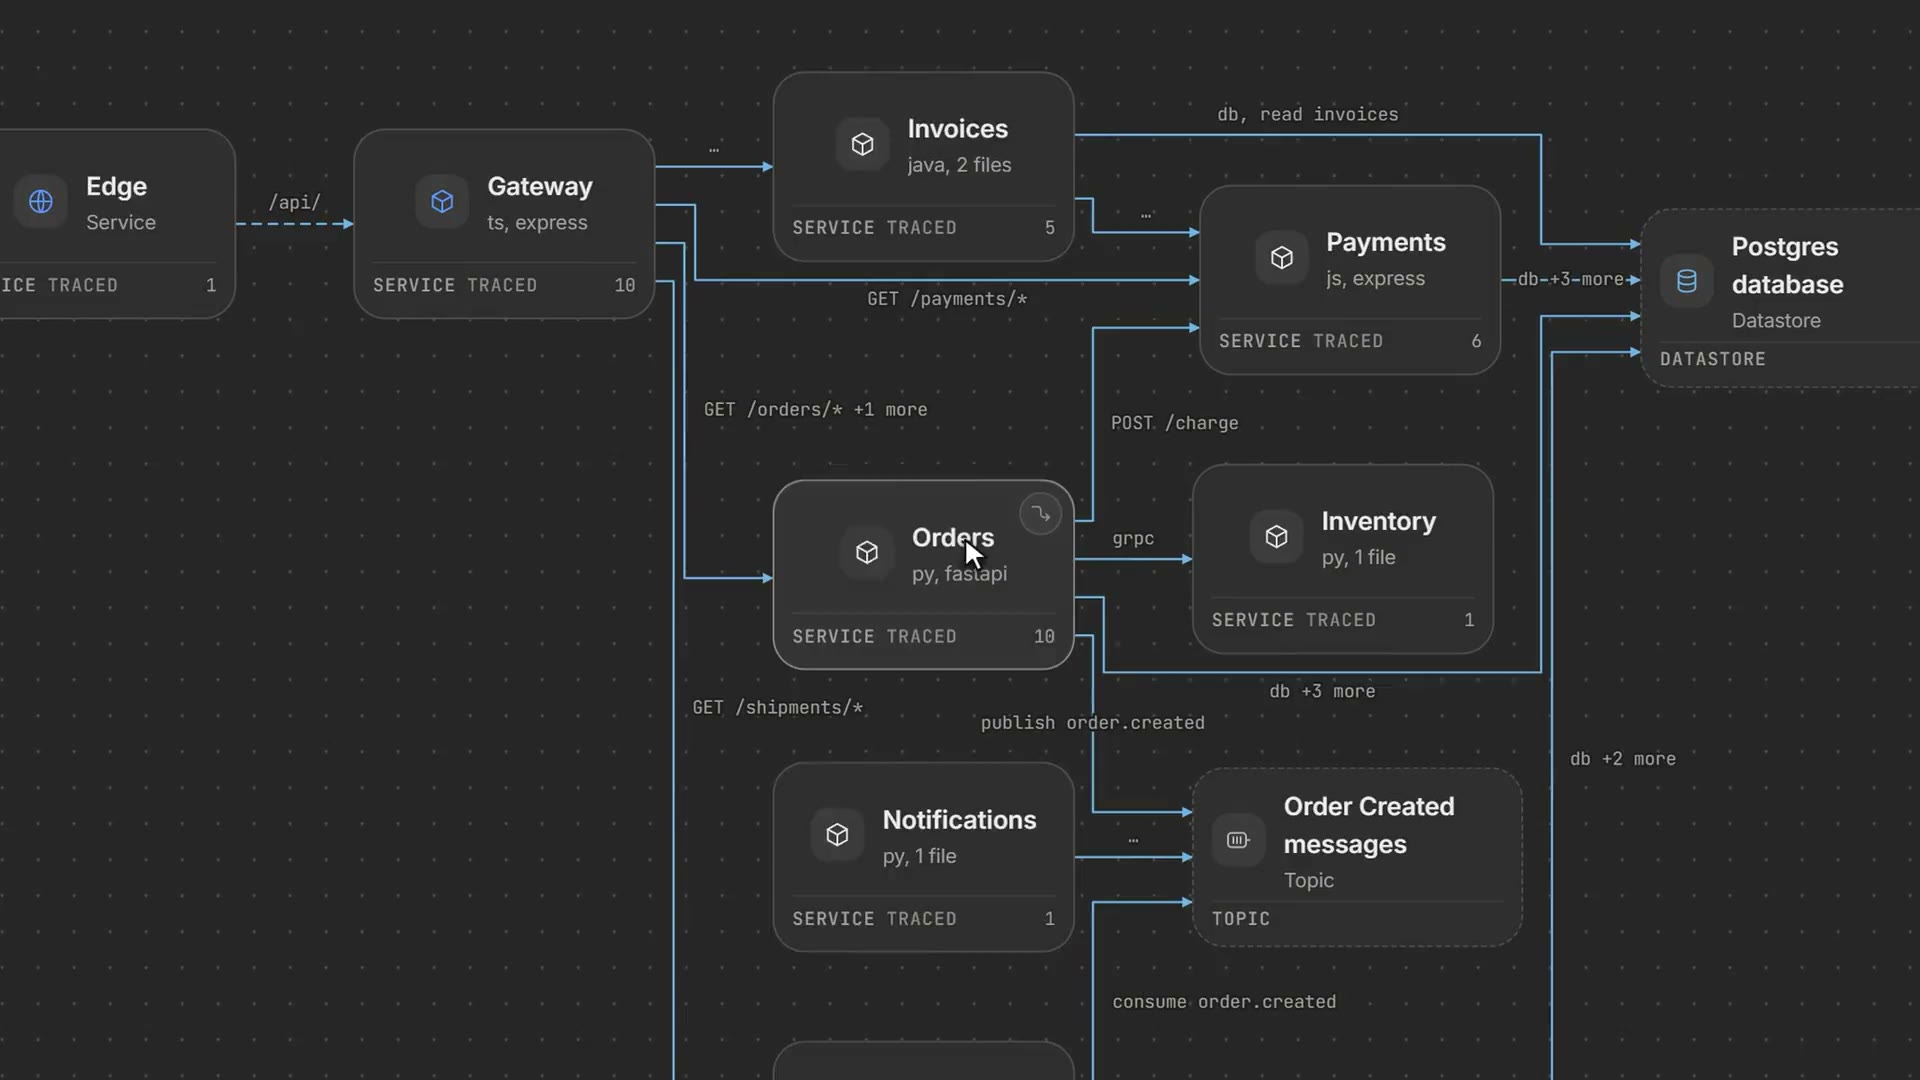1920x1080 pixels.
Task: Click the trace arrow button on Orders node
Action: (x=1040, y=514)
